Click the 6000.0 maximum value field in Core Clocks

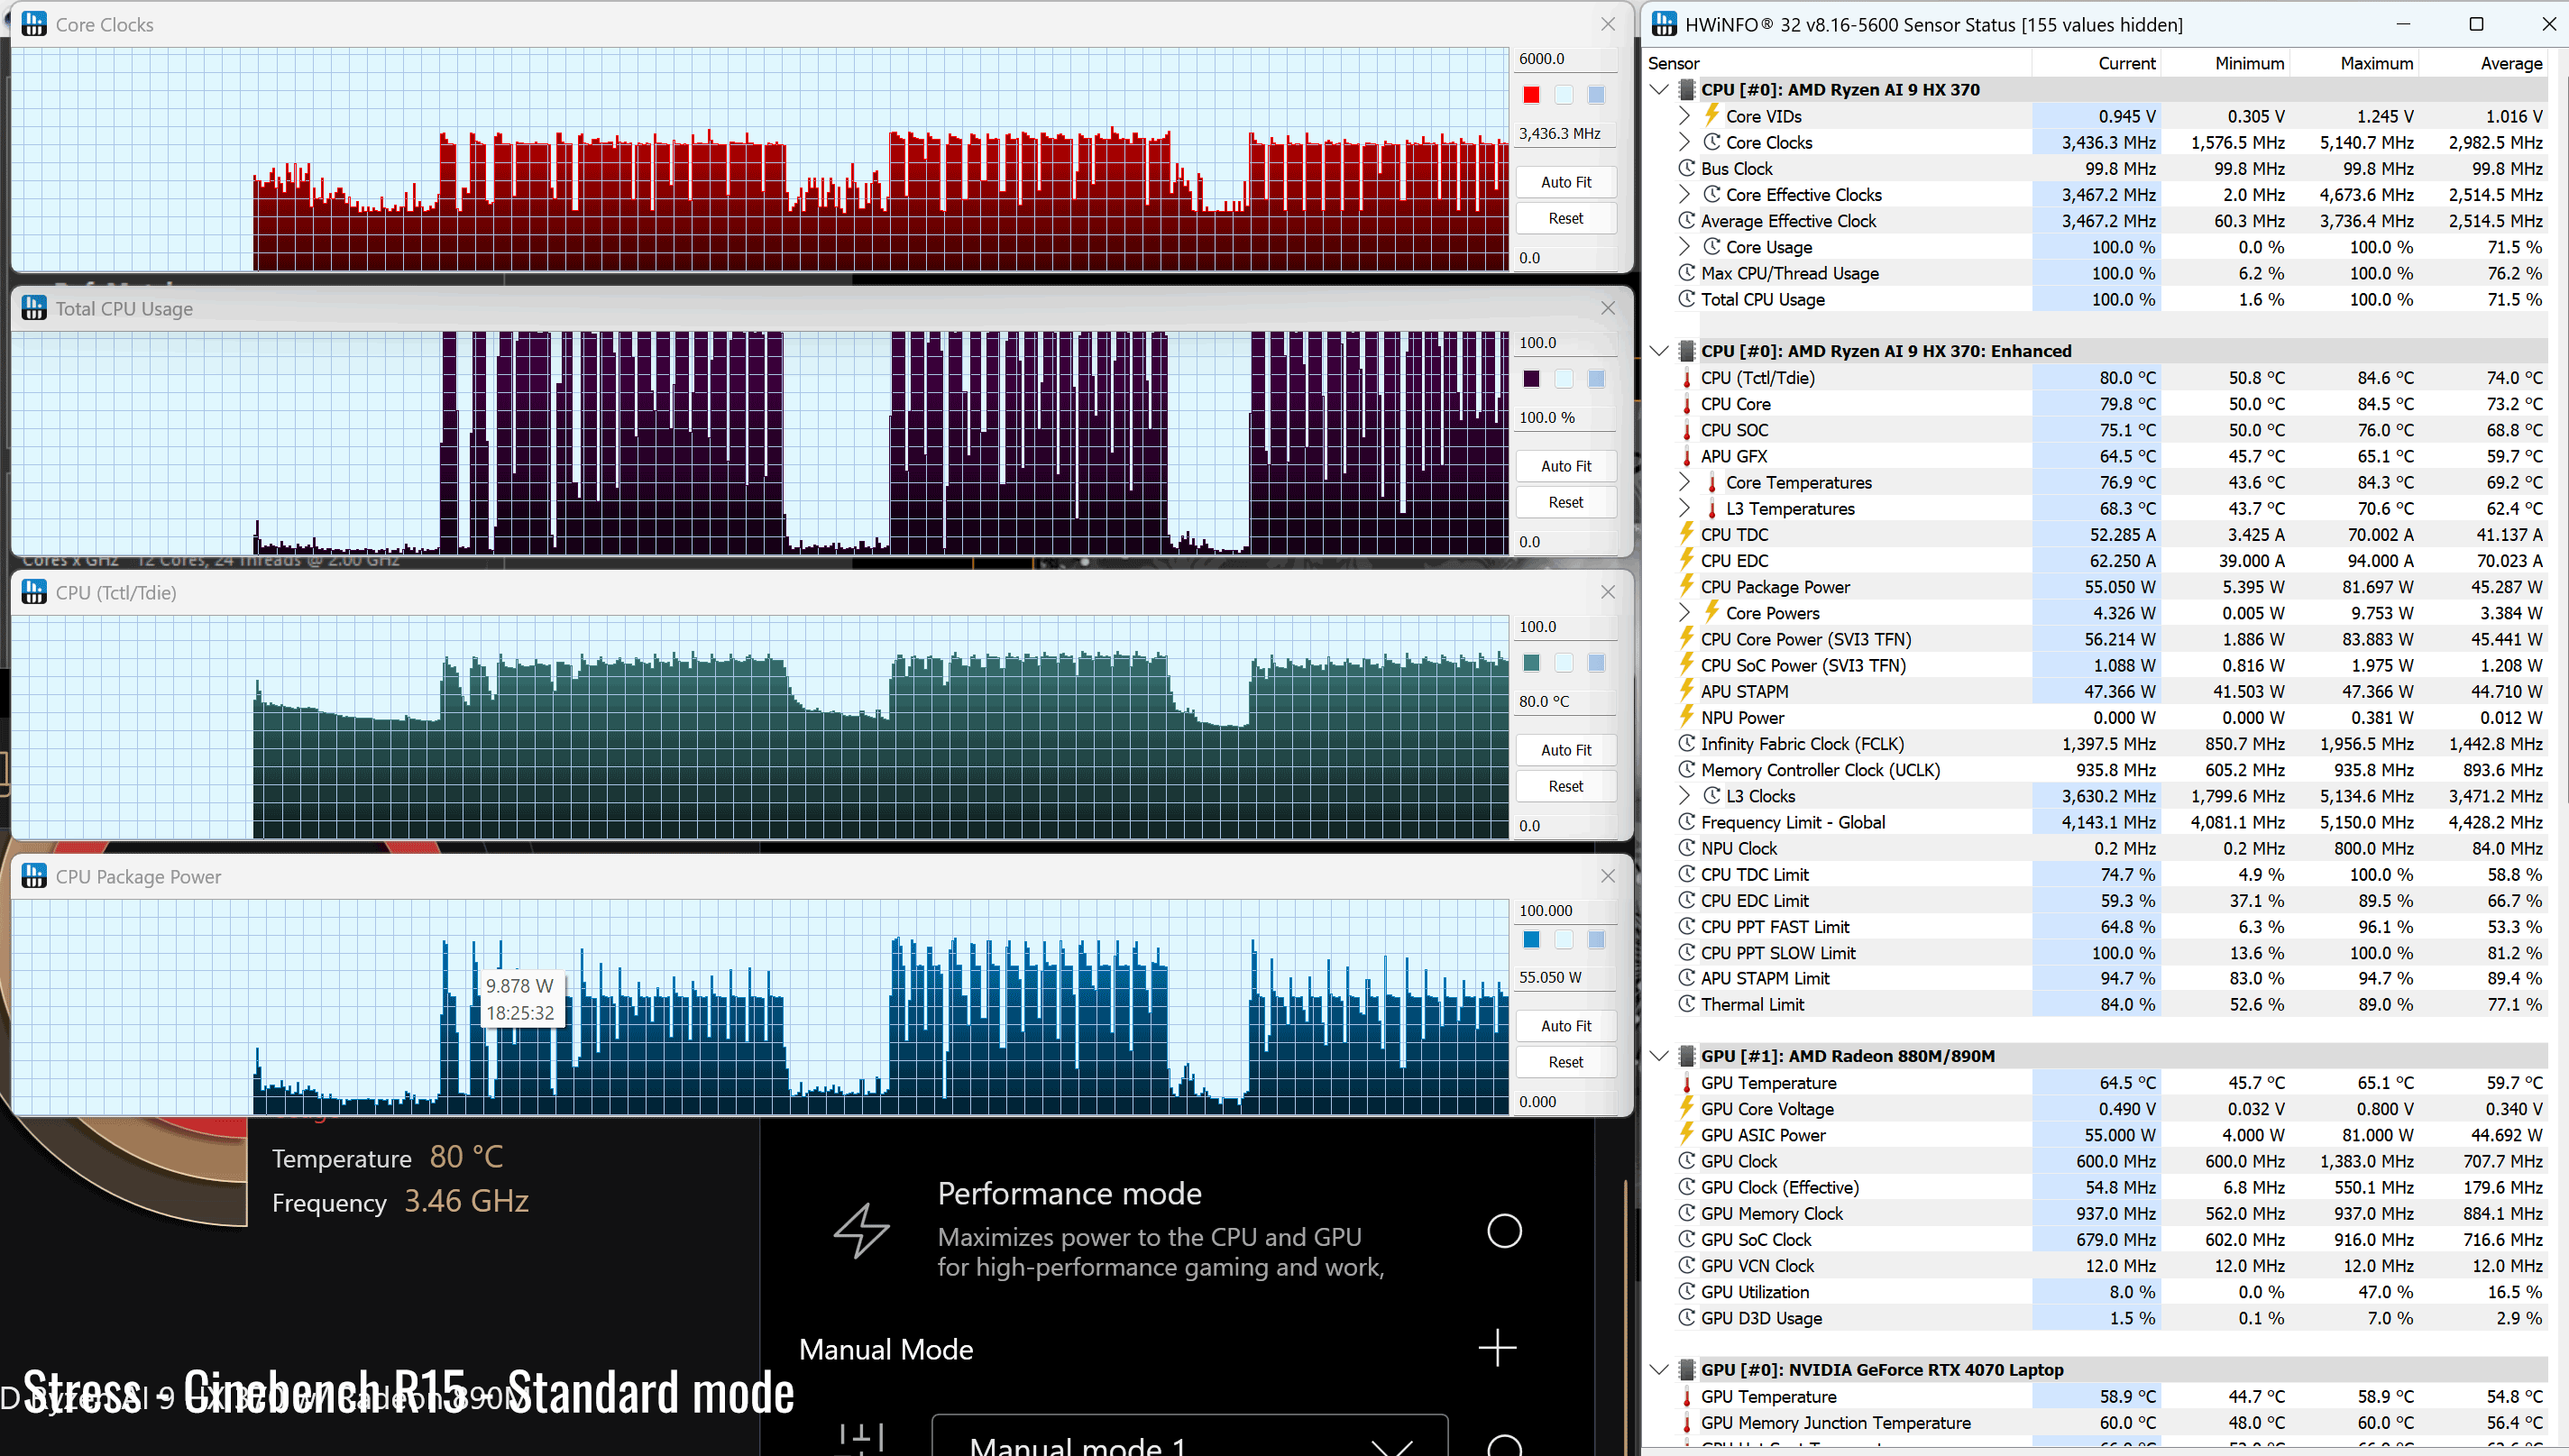pos(1566,59)
